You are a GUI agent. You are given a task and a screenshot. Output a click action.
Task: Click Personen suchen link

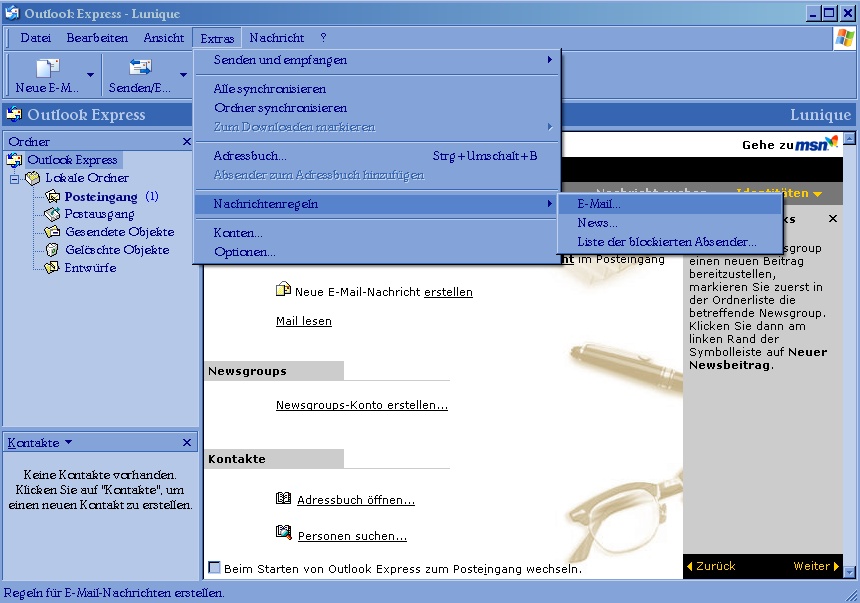click(352, 536)
